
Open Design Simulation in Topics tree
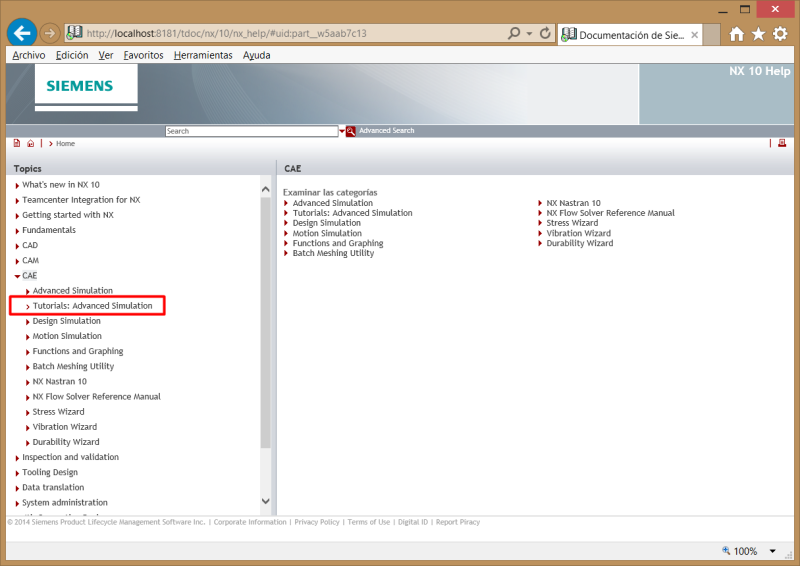tap(66, 321)
